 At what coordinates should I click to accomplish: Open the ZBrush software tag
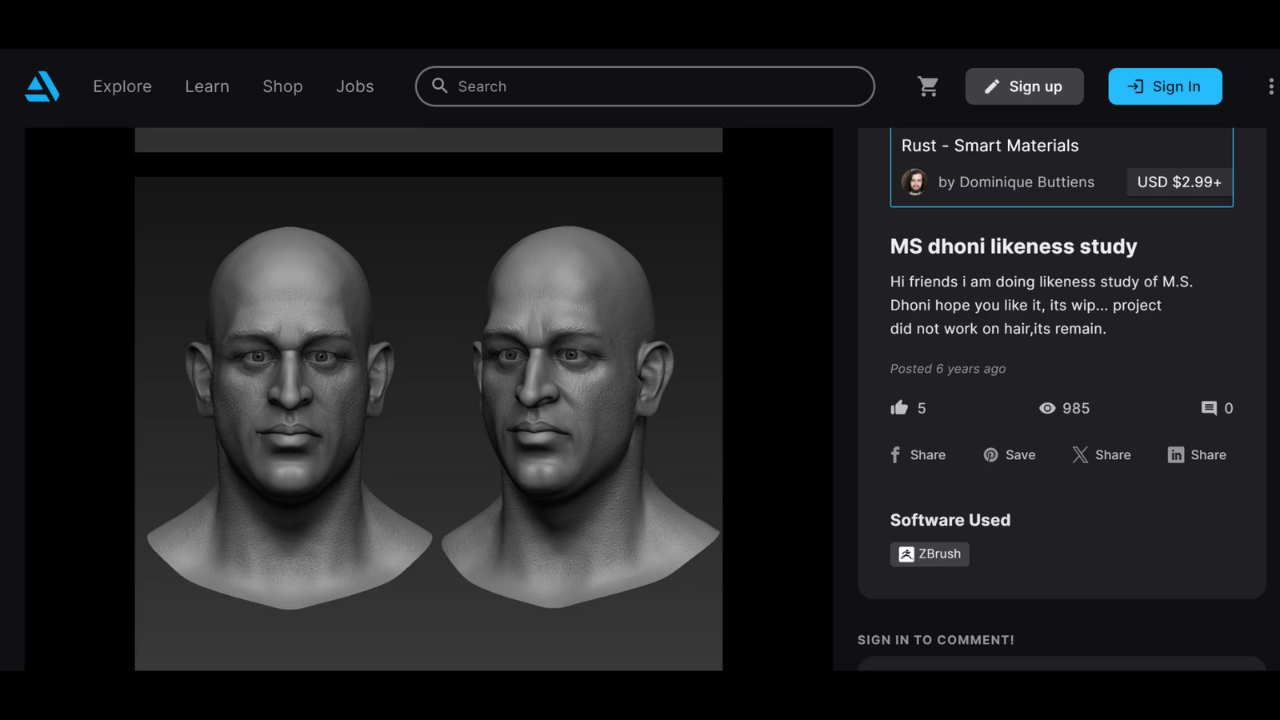(929, 554)
